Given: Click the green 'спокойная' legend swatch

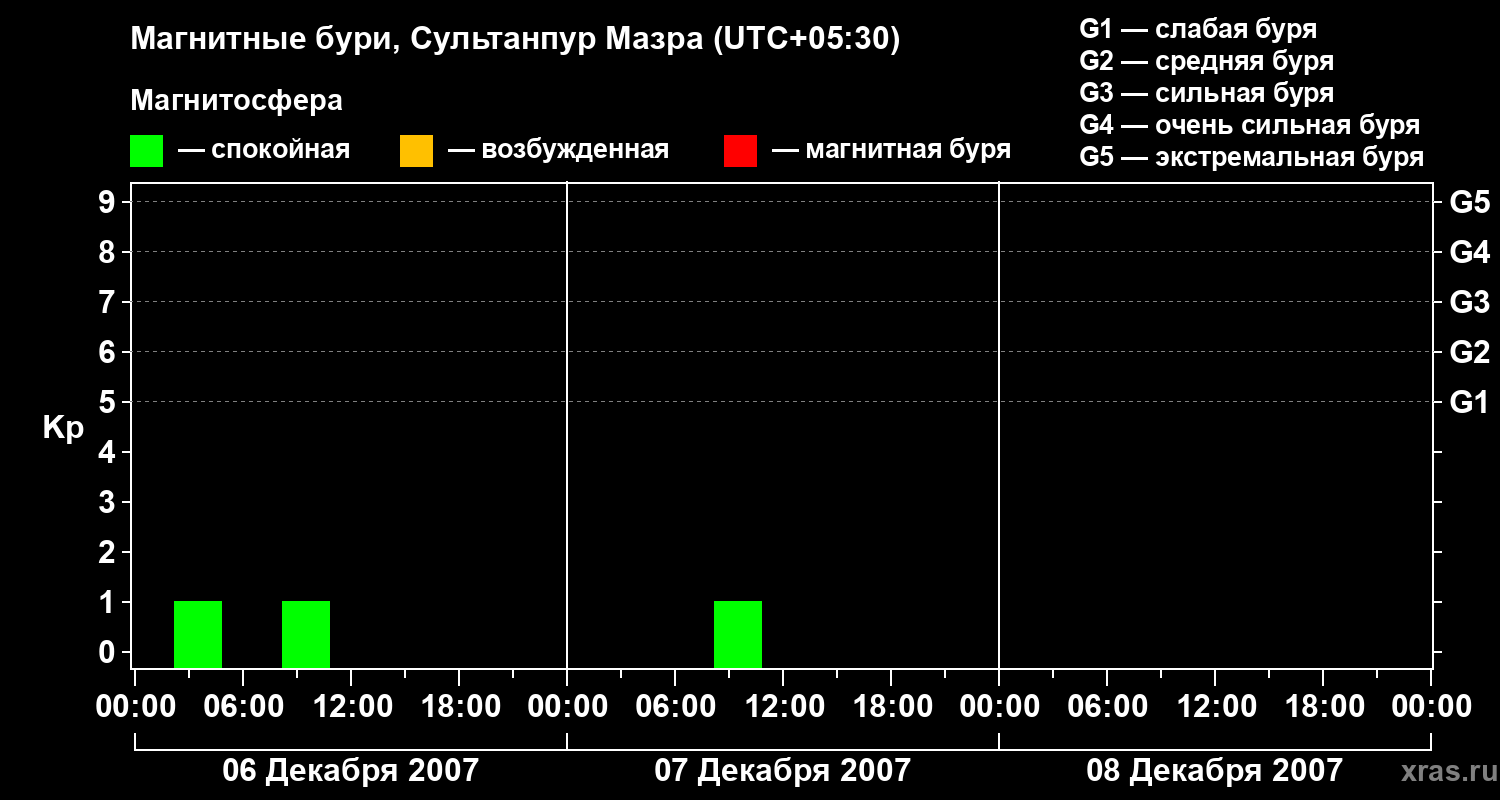Looking at the screenshot, I should [x=146, y=151].
